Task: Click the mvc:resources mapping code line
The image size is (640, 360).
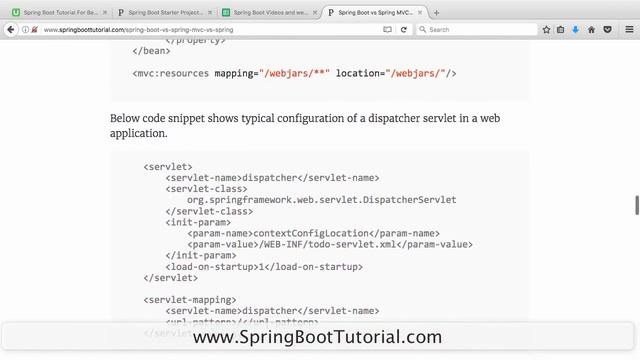Action: [294, 73]
